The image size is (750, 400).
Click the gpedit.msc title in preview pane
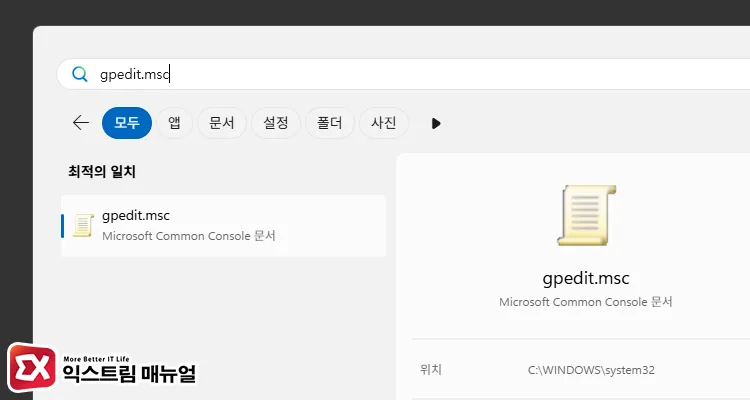tap(586, 278)
